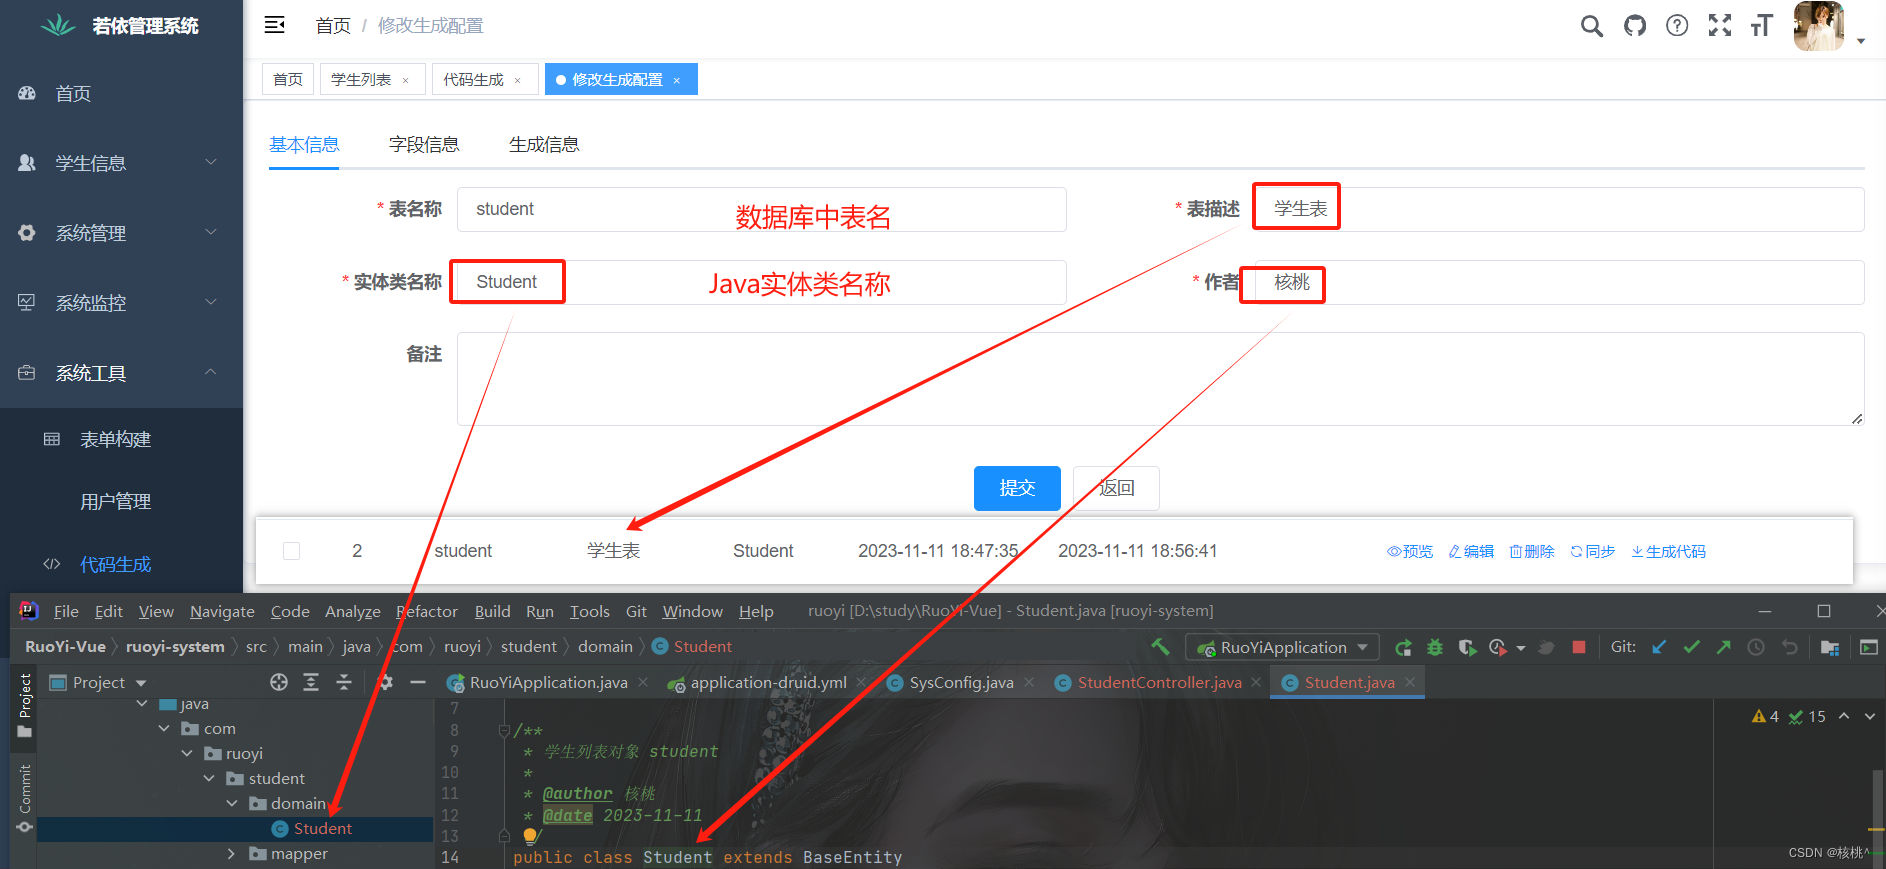
Task: Click the 返回 button
Action: 1116,488
